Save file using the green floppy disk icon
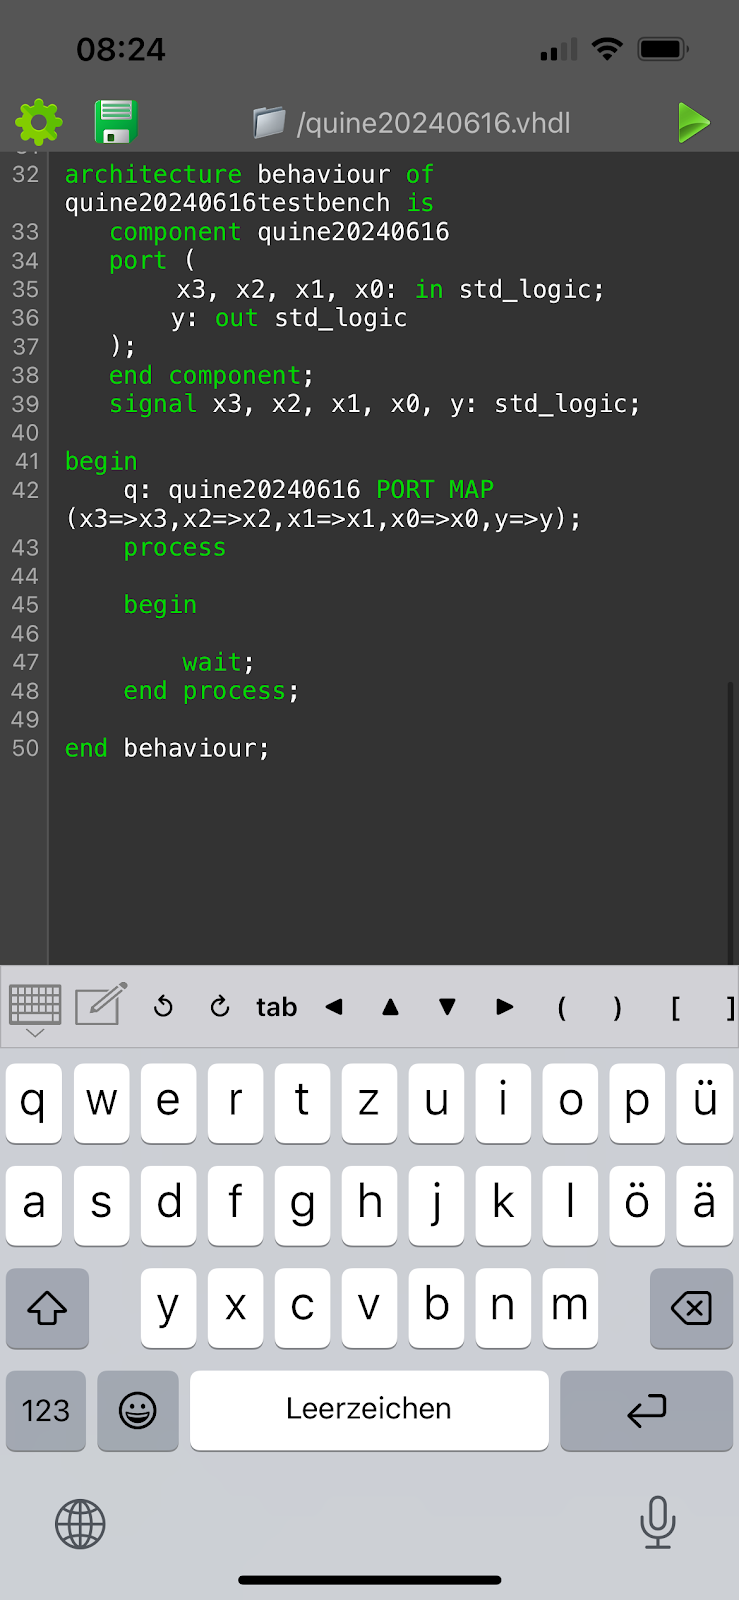Image resolution: width=739 pixels, height=1600 pixels. (x=116, y=123)
